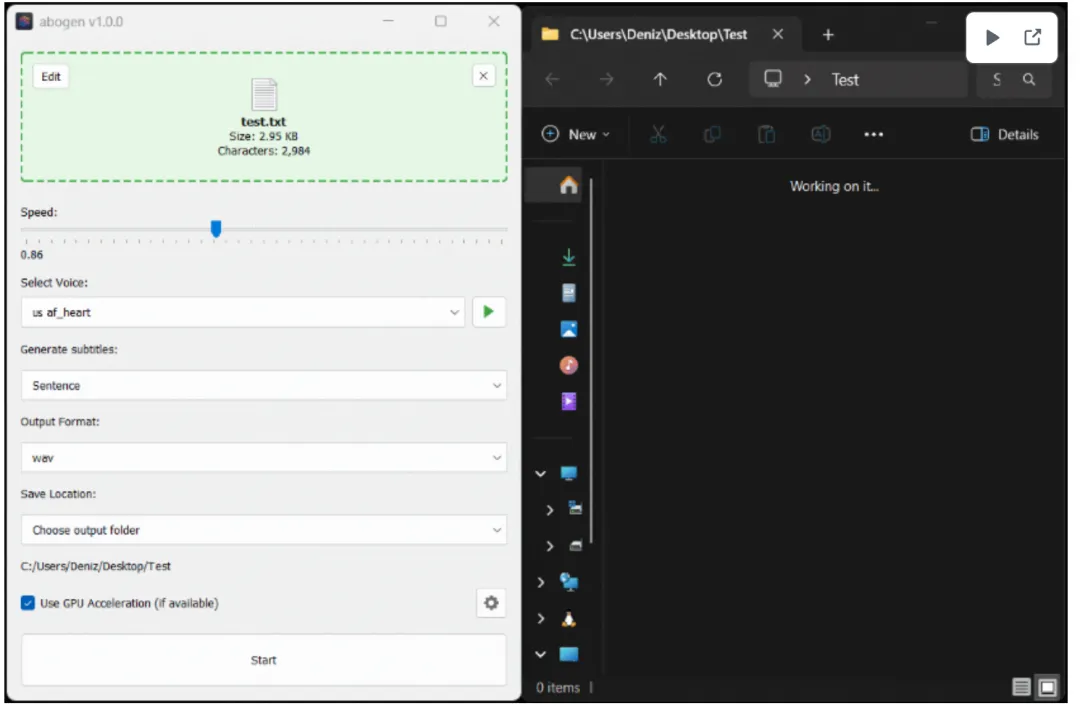Adjust the Speed slider handle
The image size is (1080, 706).
(216, 229)
